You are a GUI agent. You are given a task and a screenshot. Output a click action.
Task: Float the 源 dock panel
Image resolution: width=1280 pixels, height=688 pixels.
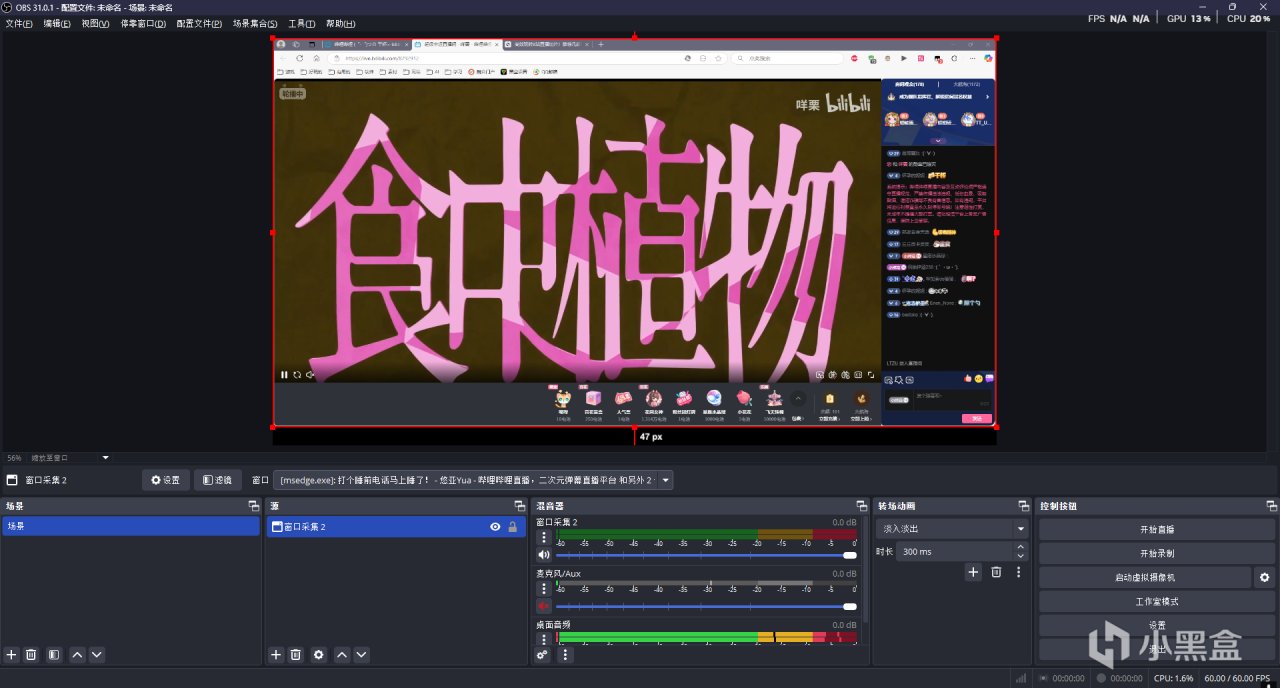(520, 506)
